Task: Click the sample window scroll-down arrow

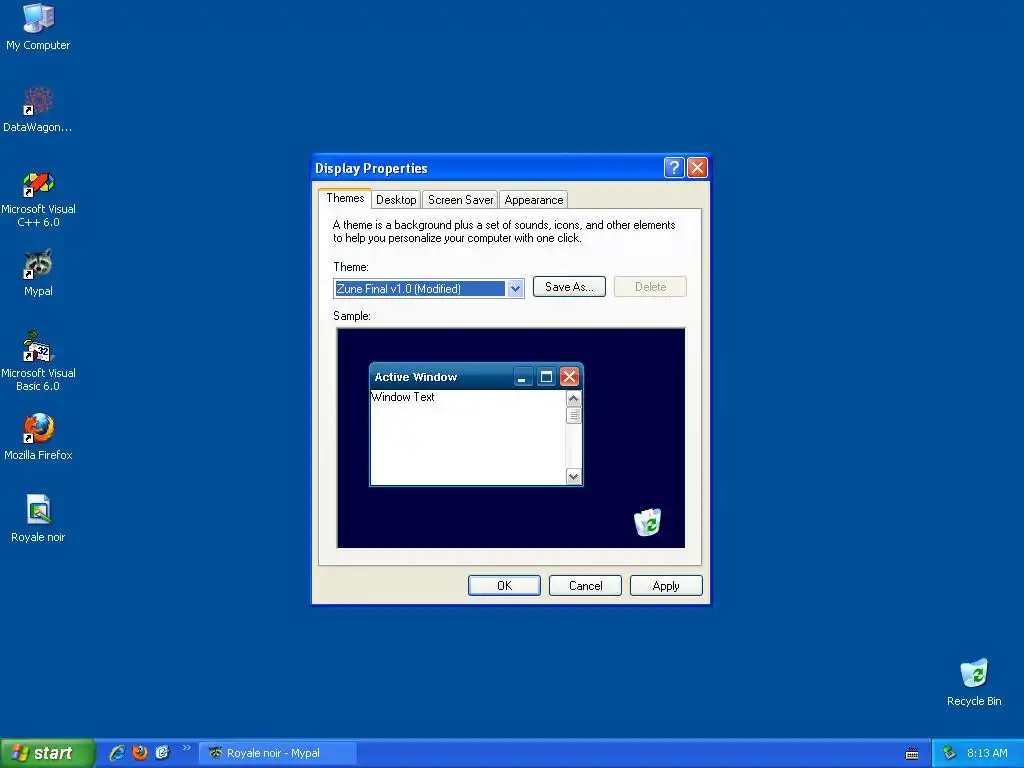Action: click(573, 477)
